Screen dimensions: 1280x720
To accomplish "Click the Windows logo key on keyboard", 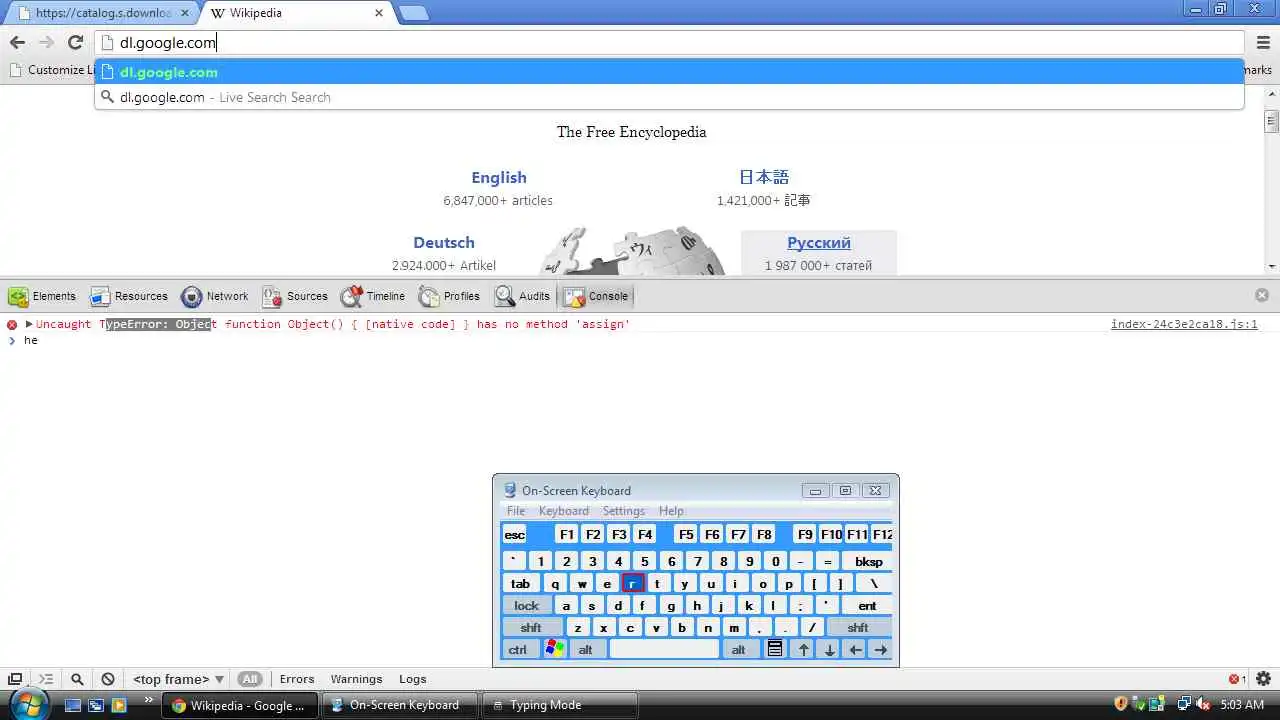I will 554,649.
